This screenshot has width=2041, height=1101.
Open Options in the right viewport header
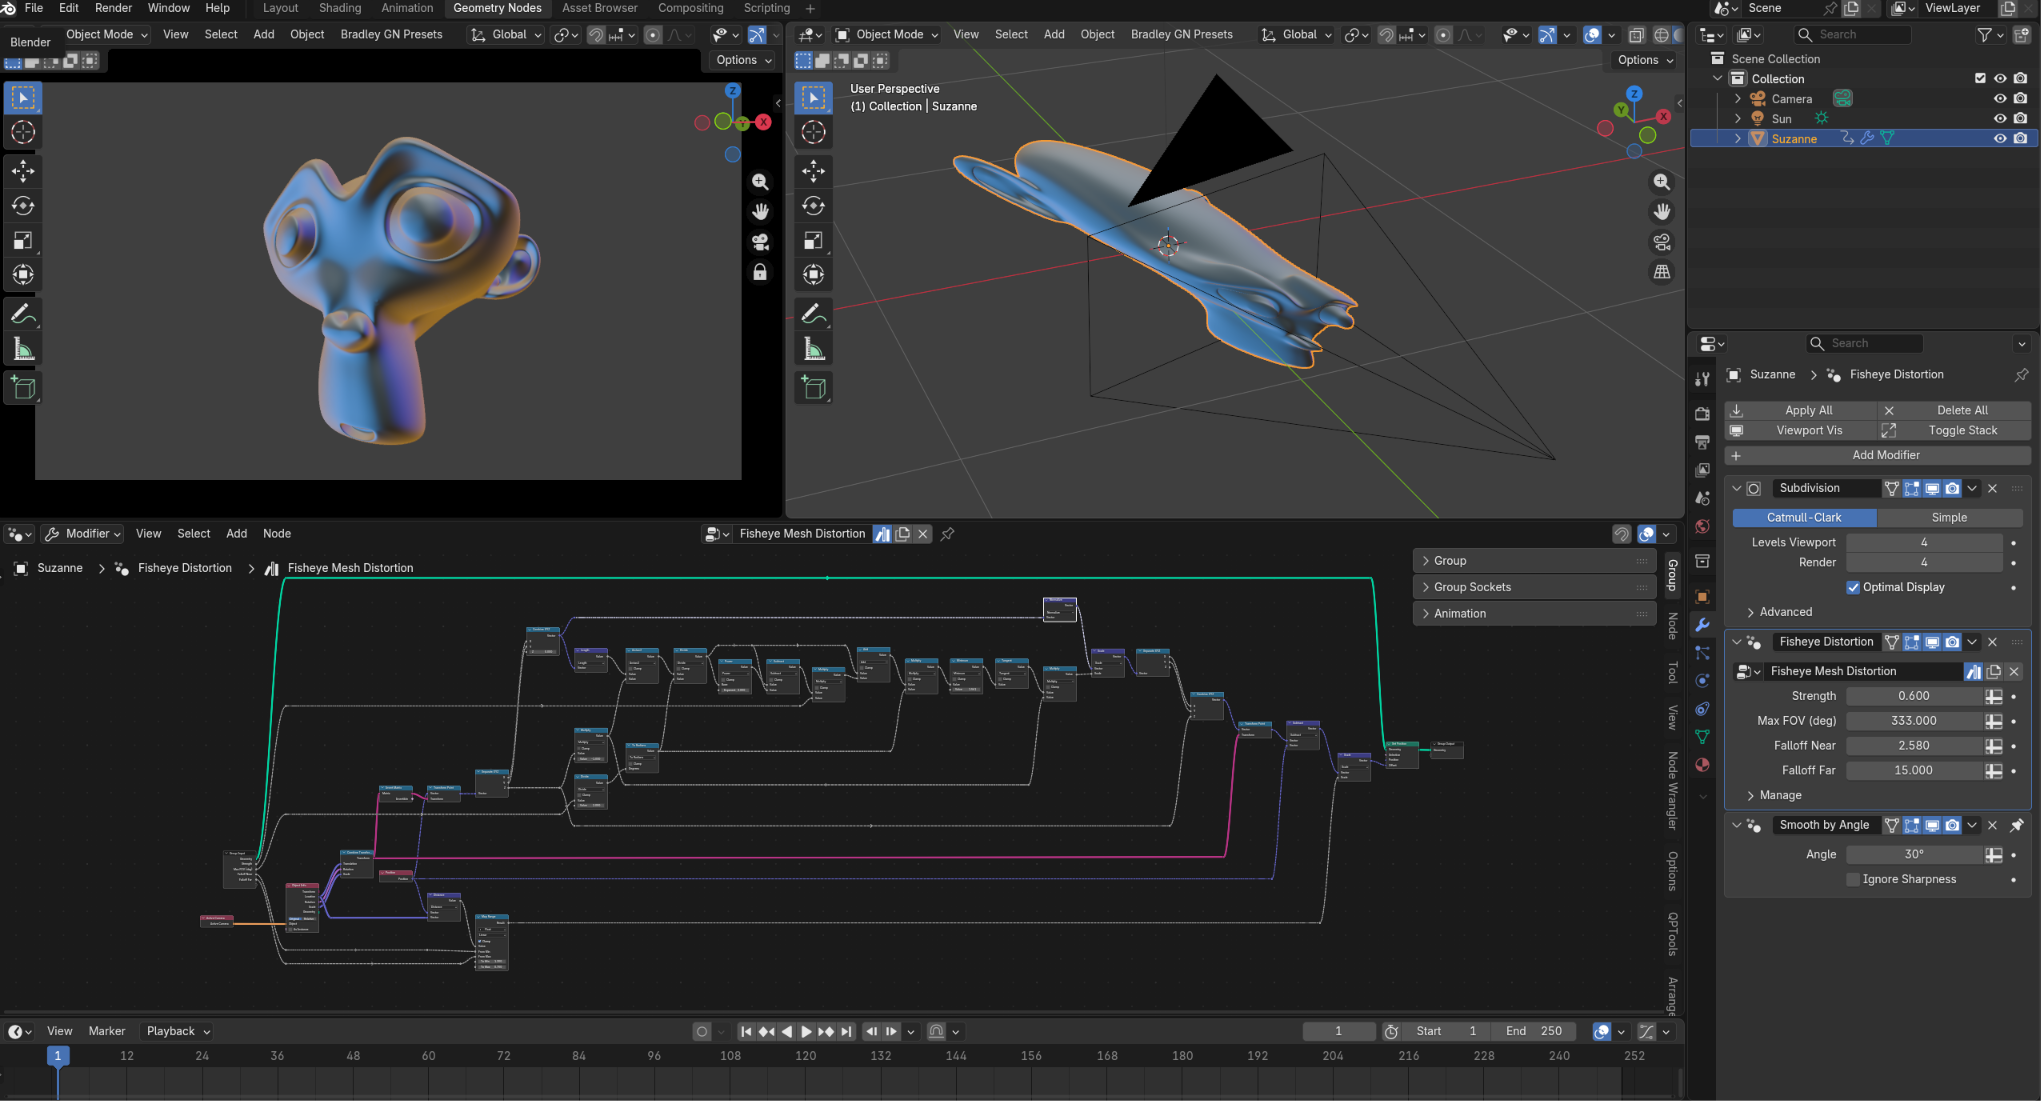(1645, 60)
